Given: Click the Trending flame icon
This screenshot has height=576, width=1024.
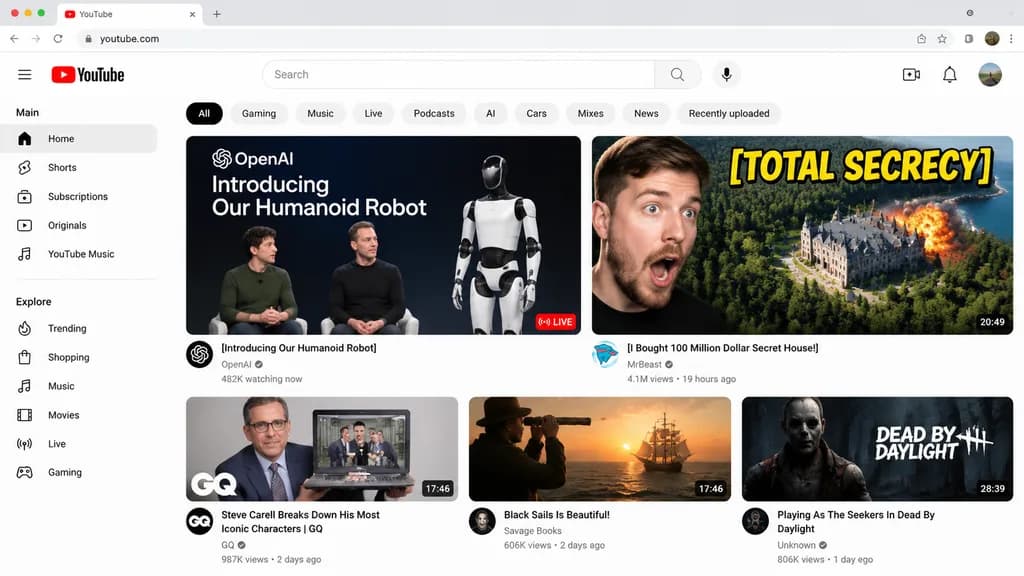Looking at the screenshot, I should [x=25, y=328].
